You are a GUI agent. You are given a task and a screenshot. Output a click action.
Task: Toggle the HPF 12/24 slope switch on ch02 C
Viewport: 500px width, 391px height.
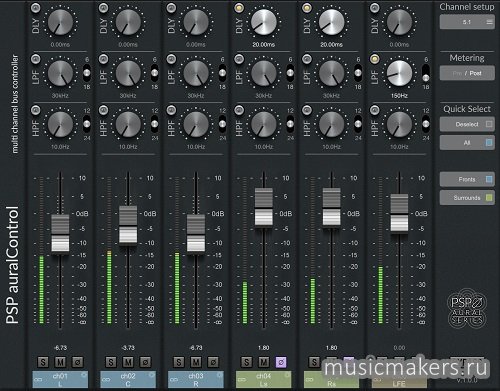click(x=154, y=124)
